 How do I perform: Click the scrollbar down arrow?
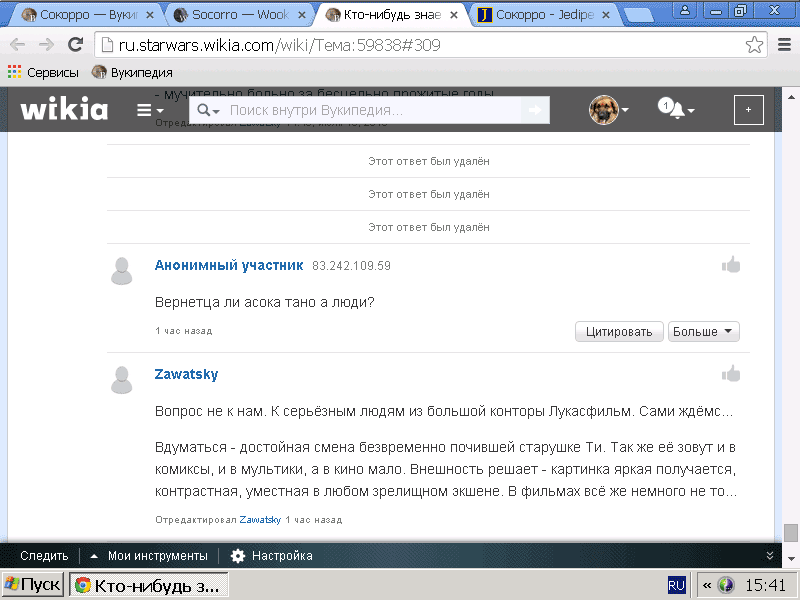[791, 559]
